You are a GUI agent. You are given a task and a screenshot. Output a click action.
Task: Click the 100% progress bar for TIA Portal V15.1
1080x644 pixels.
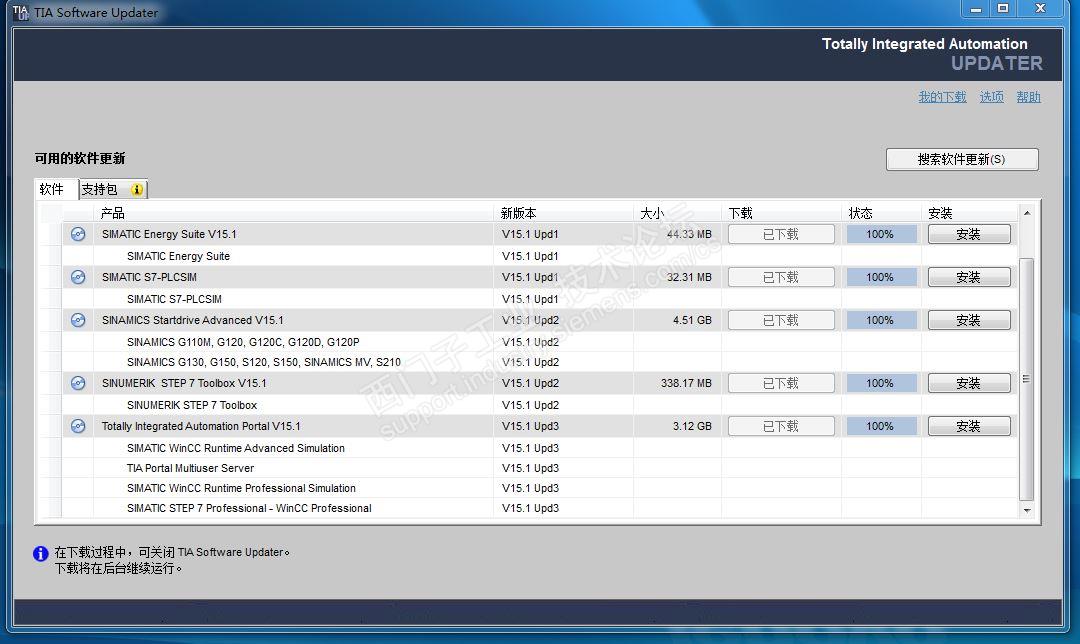tap(882, 426)
